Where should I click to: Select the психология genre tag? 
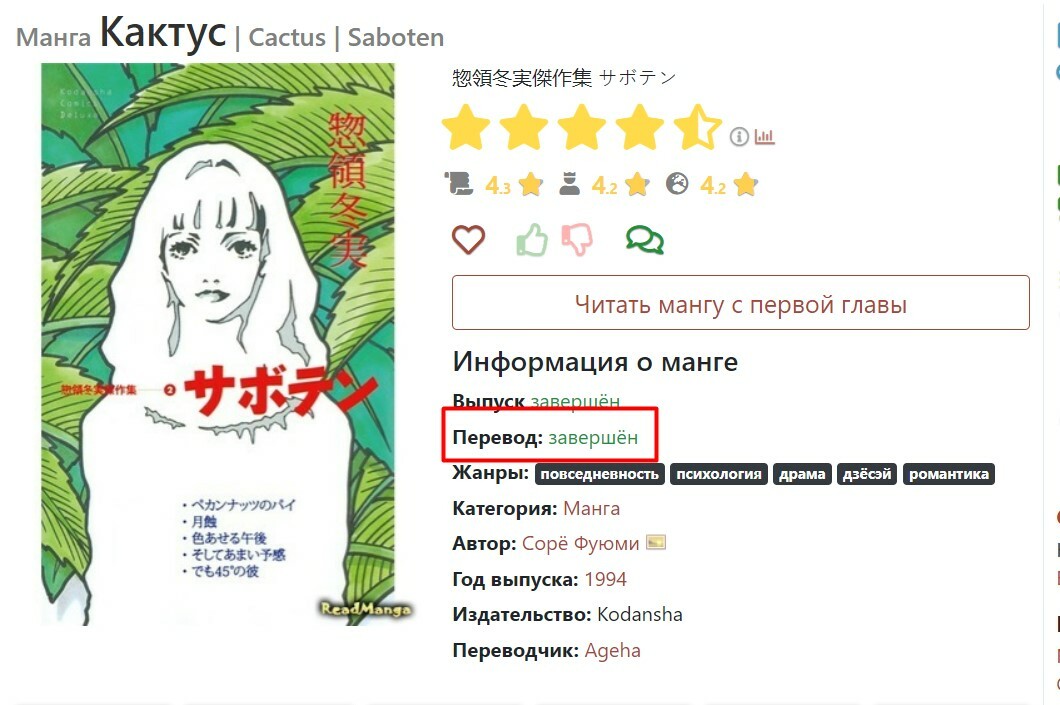point(719,474)
